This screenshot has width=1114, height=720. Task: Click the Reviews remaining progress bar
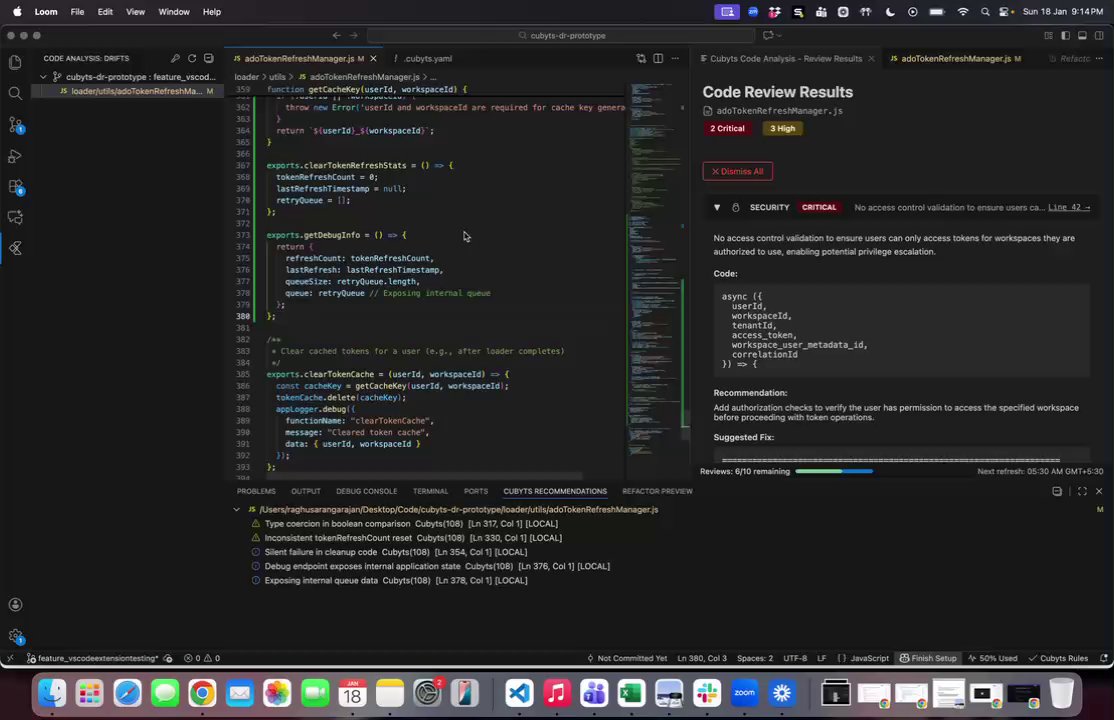834,471
